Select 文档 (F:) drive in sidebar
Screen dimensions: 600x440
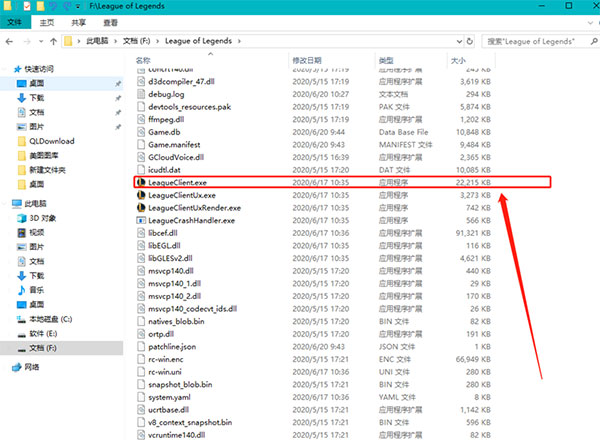pyautogui.click(x=62, y=348)
